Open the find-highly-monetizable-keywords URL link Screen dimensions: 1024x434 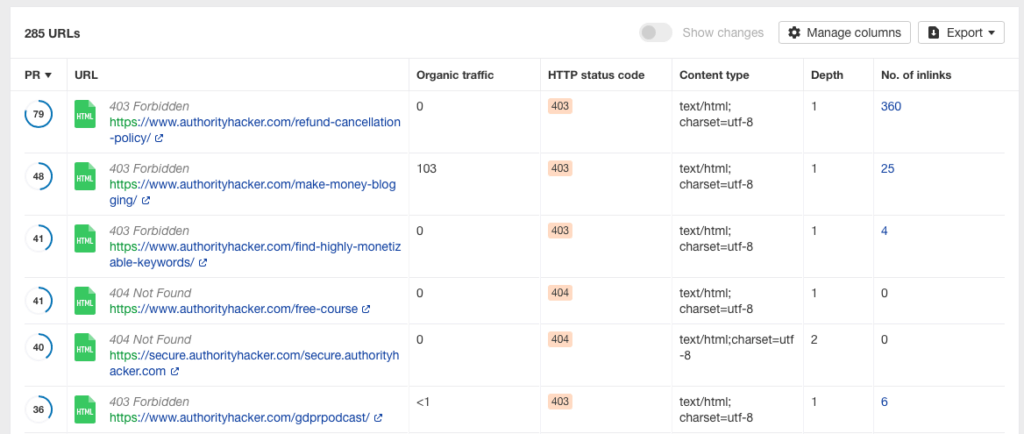pos(255,255)
